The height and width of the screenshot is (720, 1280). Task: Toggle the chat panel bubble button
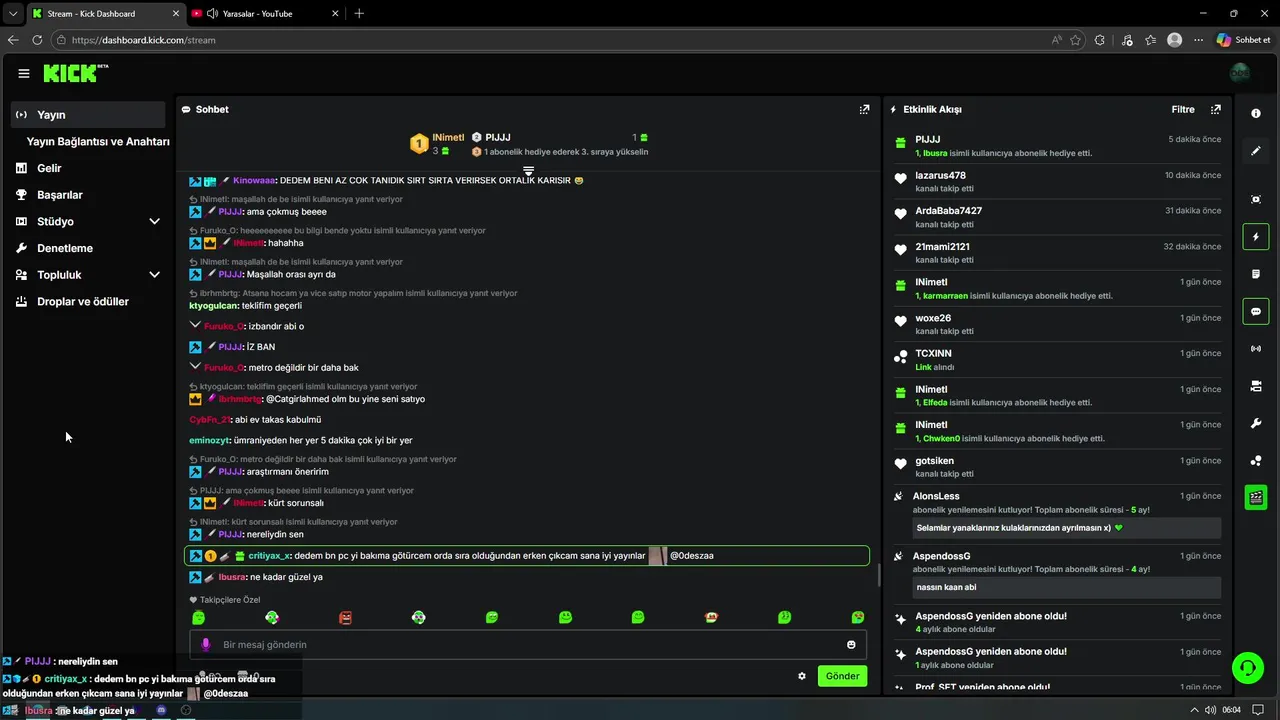click(1256, 312)
